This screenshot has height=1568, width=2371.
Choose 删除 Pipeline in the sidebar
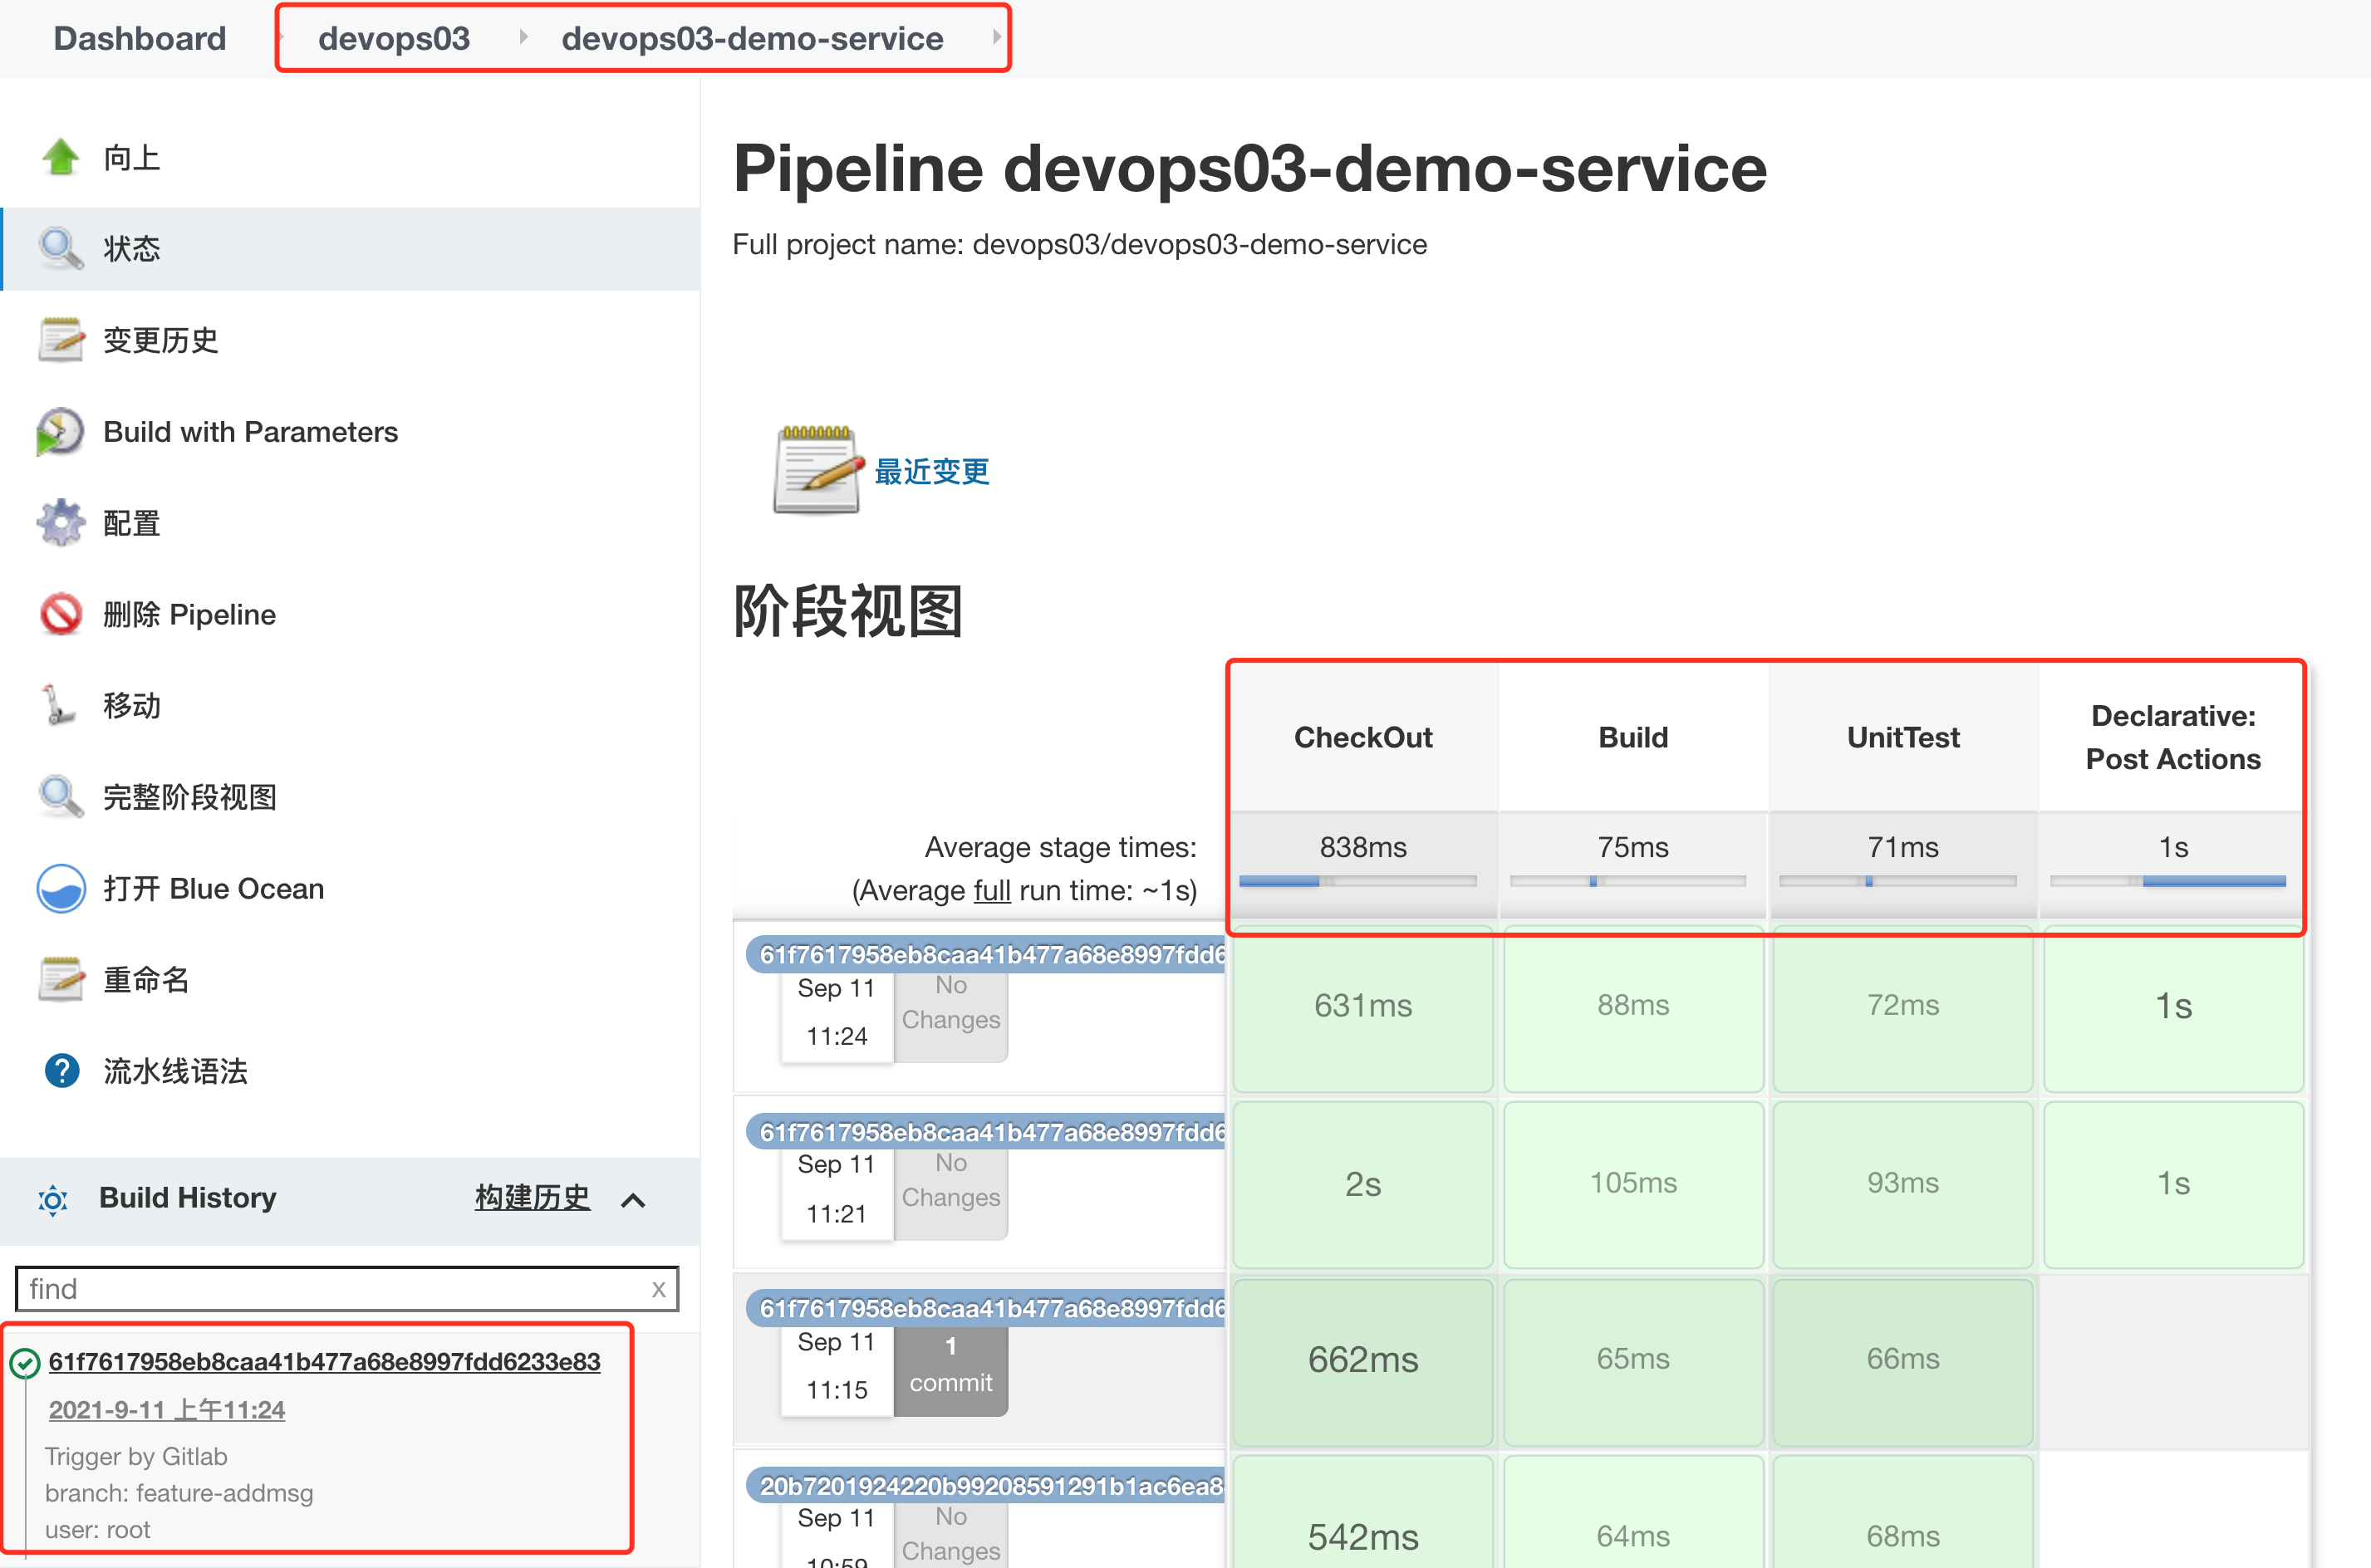[x=189, y=614]
